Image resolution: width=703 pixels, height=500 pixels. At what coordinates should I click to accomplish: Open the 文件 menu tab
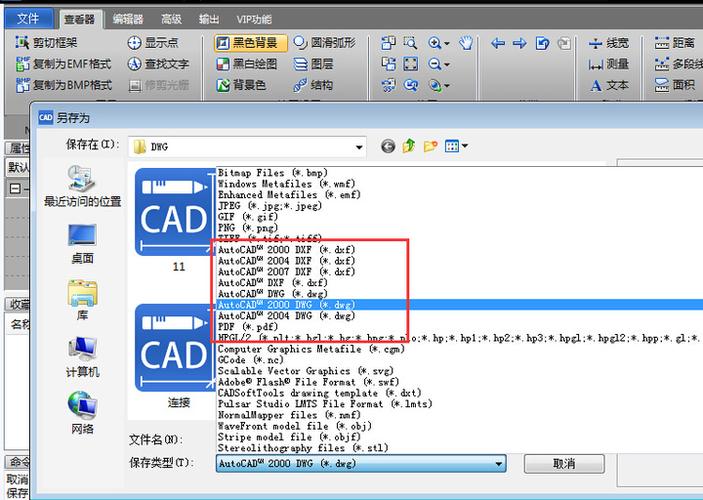pyautogui.click(x=28, y=19)
